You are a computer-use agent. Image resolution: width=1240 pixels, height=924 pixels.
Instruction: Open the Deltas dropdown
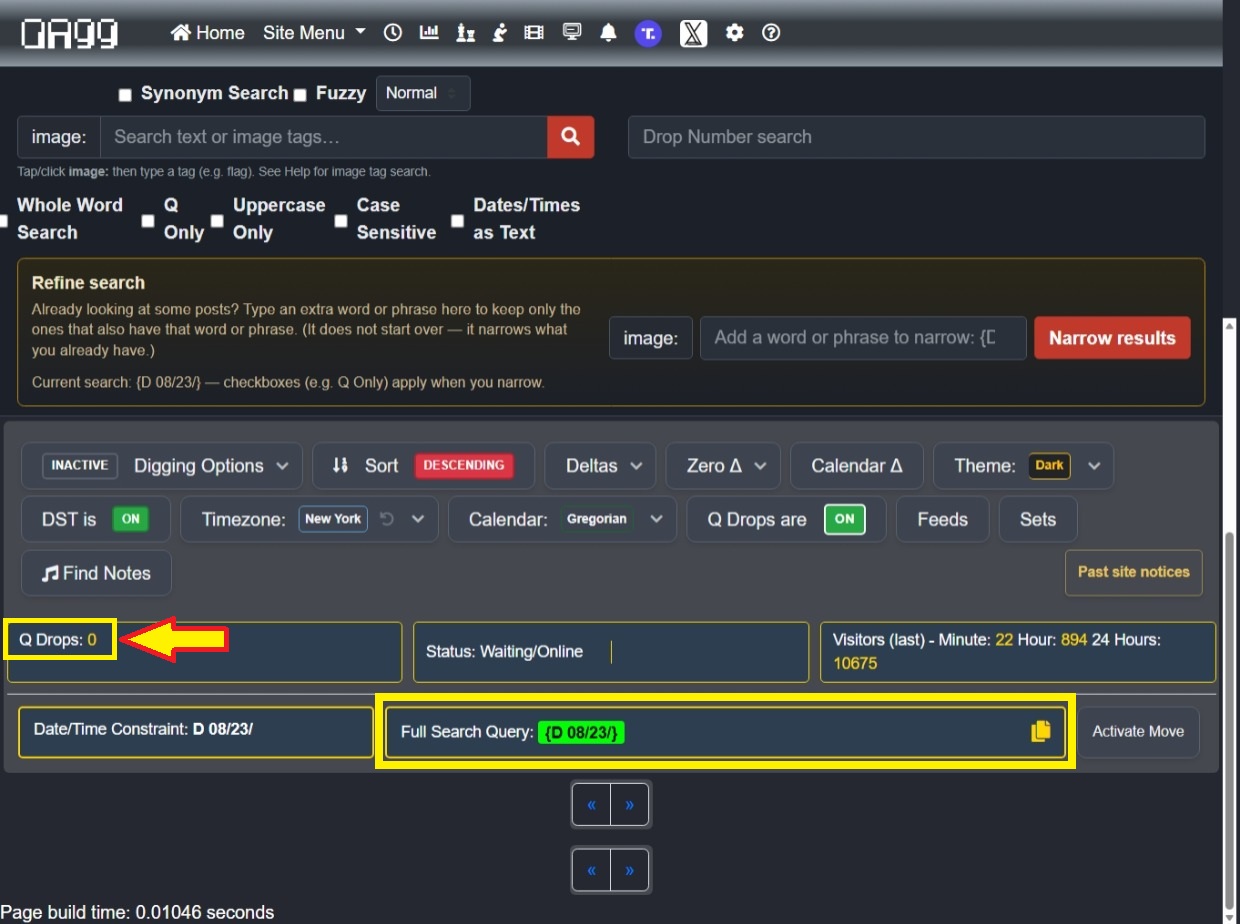point(600,466)
